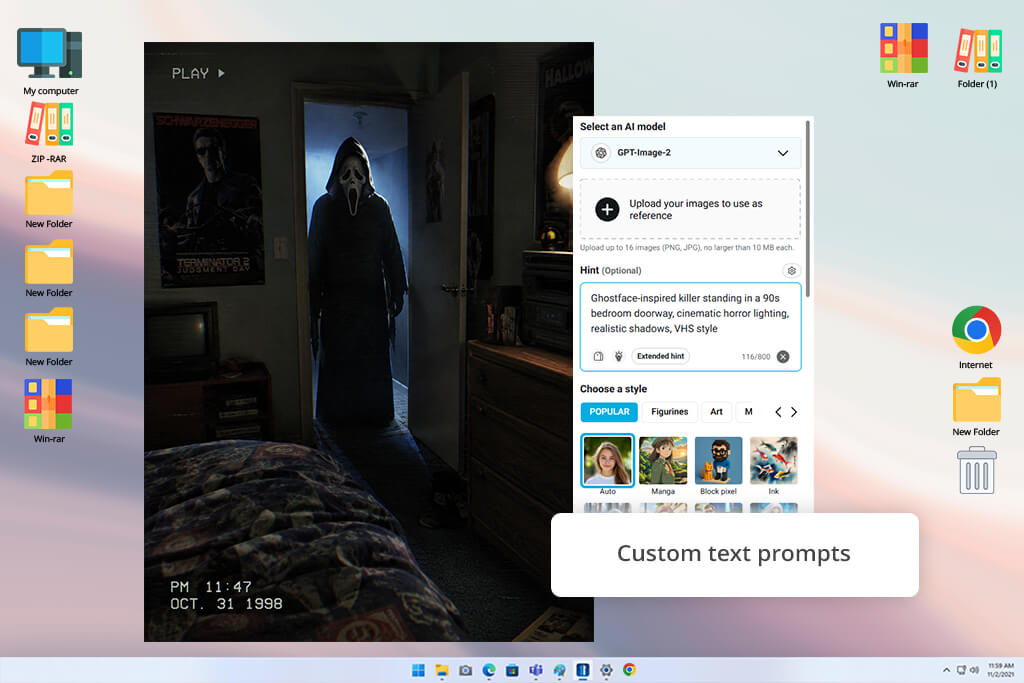Switch to the Art style tab
This screenshot has width=1024, height=683.
tap(716, 411)
